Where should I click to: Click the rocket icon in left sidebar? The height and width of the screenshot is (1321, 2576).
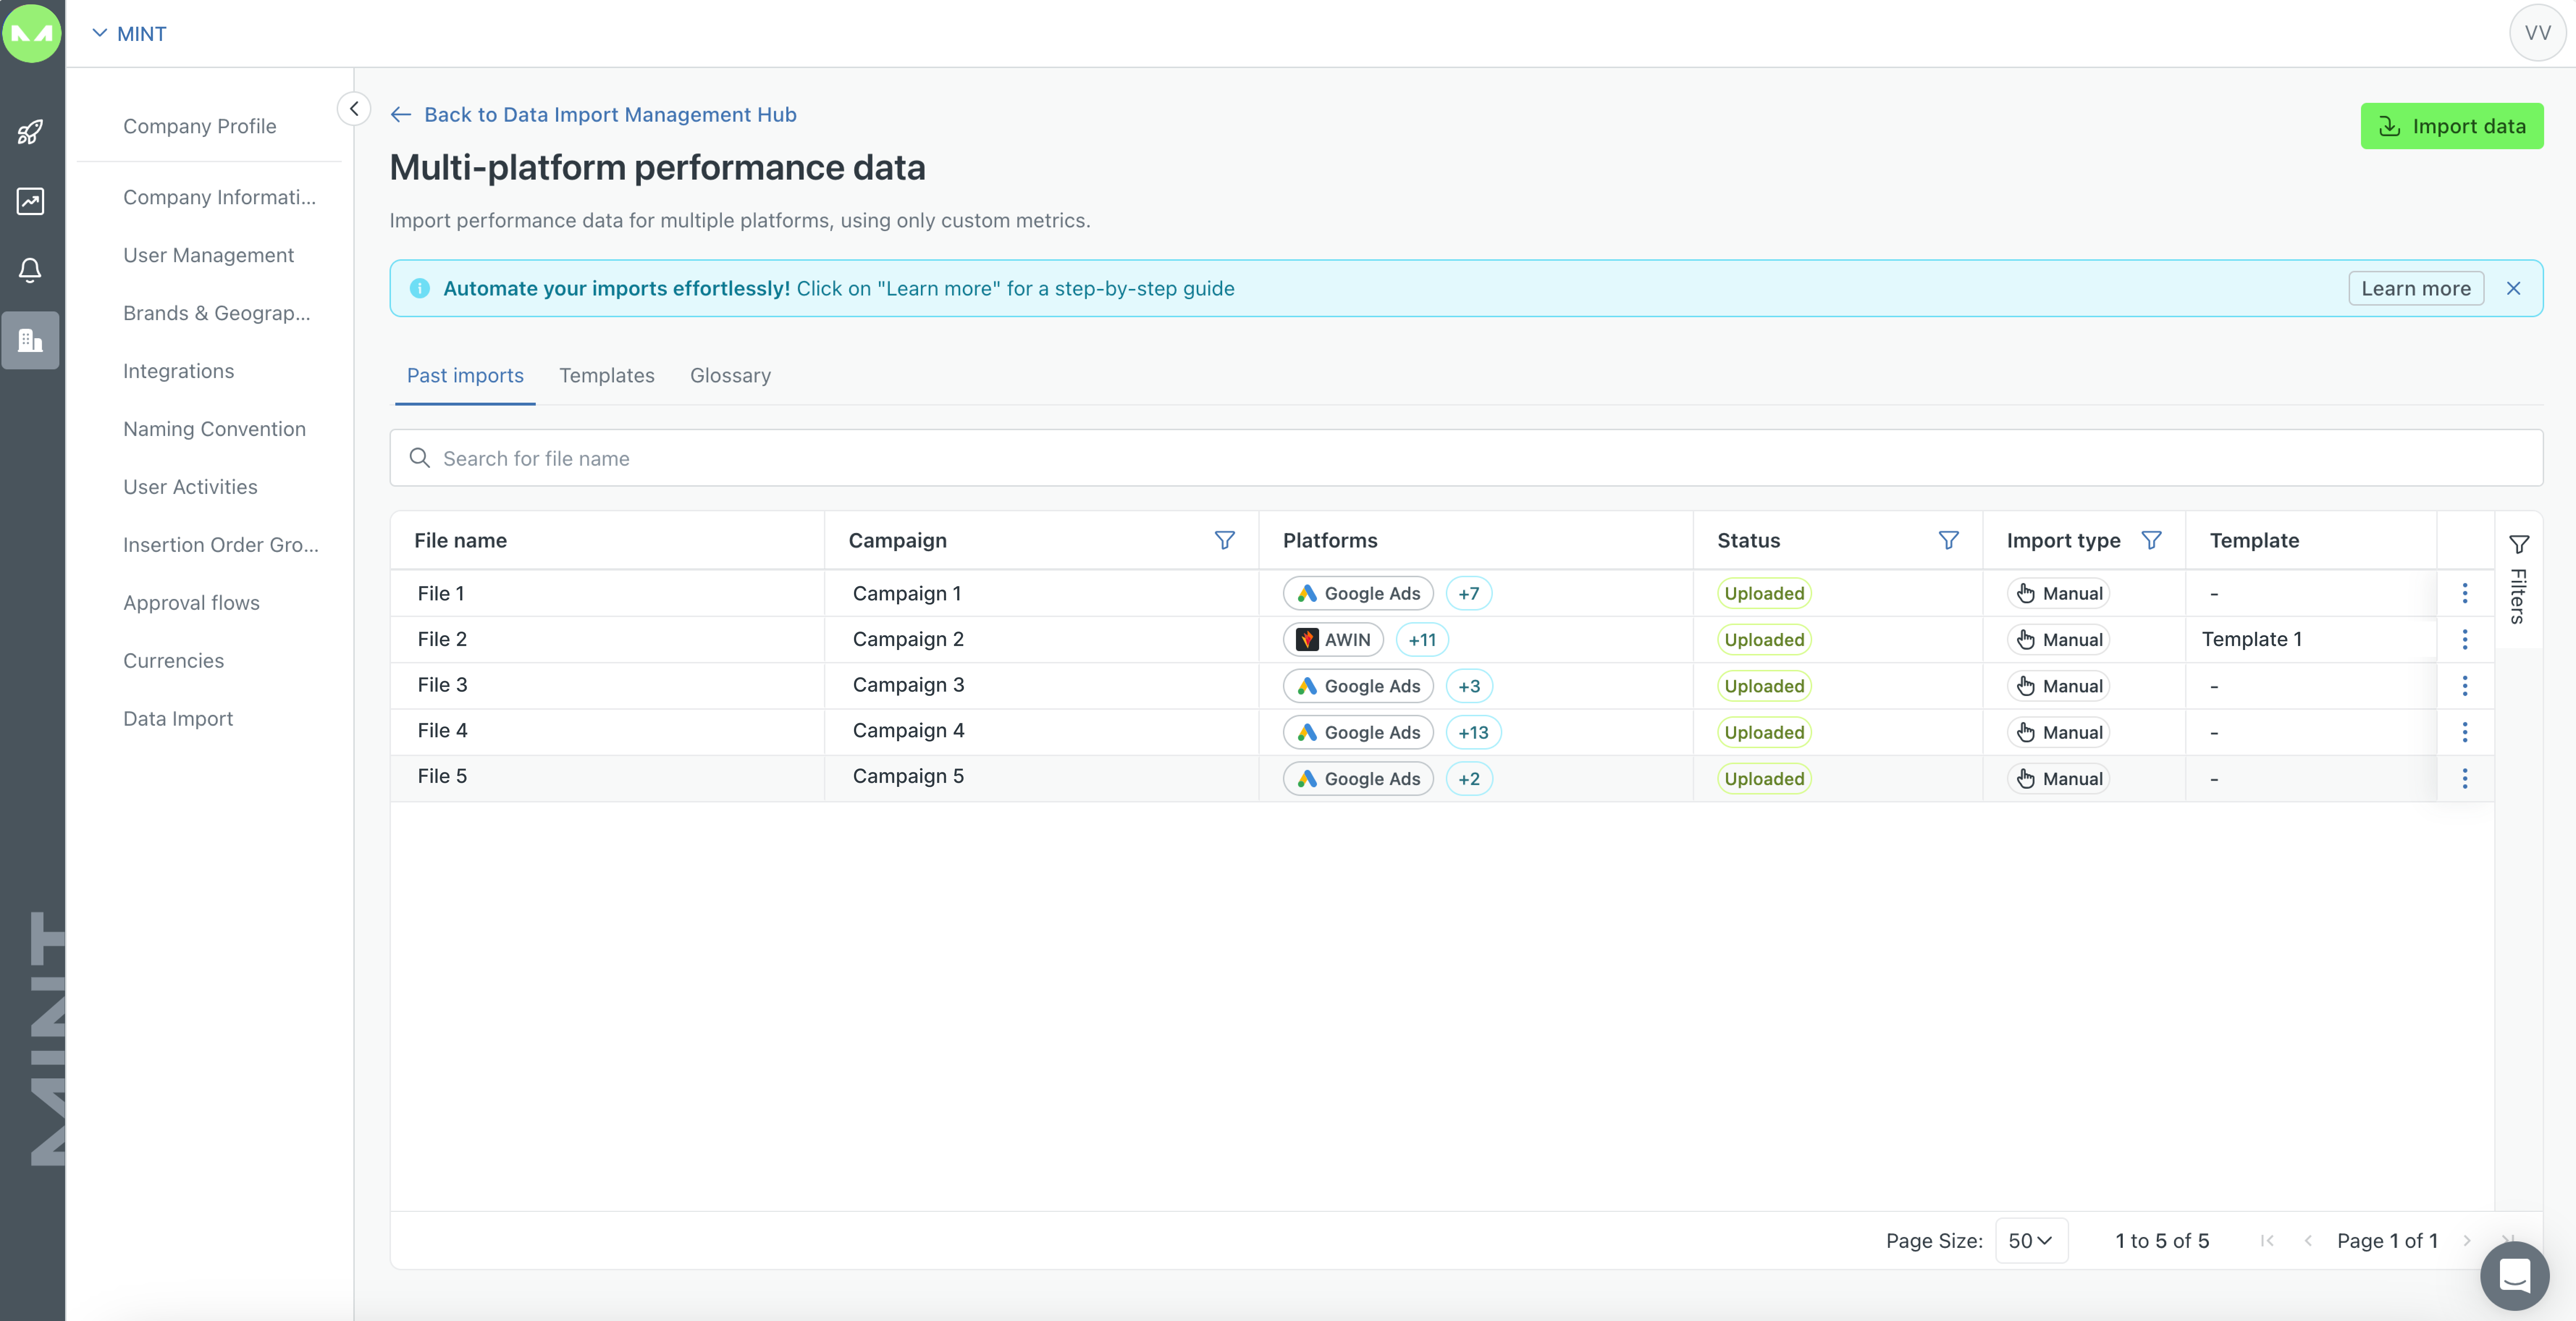30,132
